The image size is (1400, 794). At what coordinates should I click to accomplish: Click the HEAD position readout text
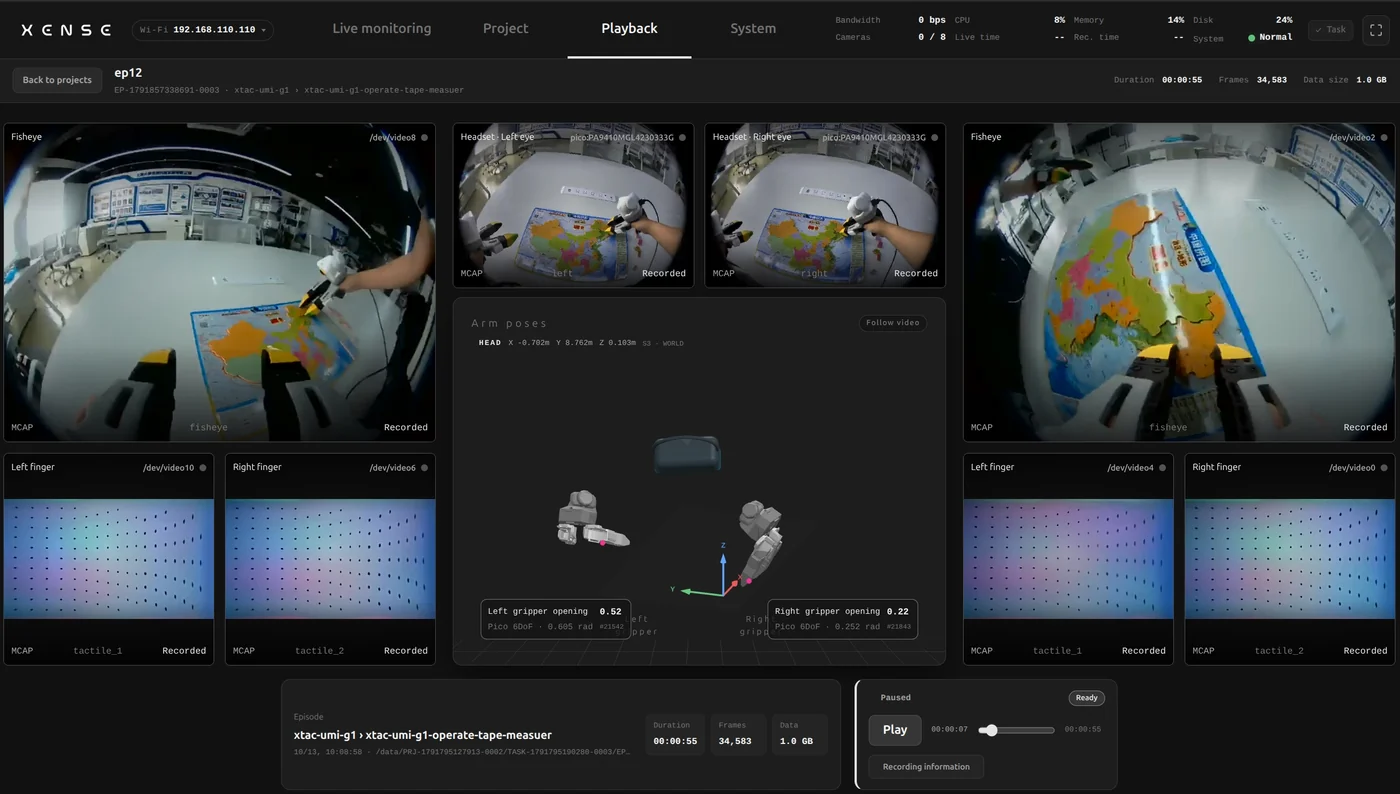(x=581, y=343)
